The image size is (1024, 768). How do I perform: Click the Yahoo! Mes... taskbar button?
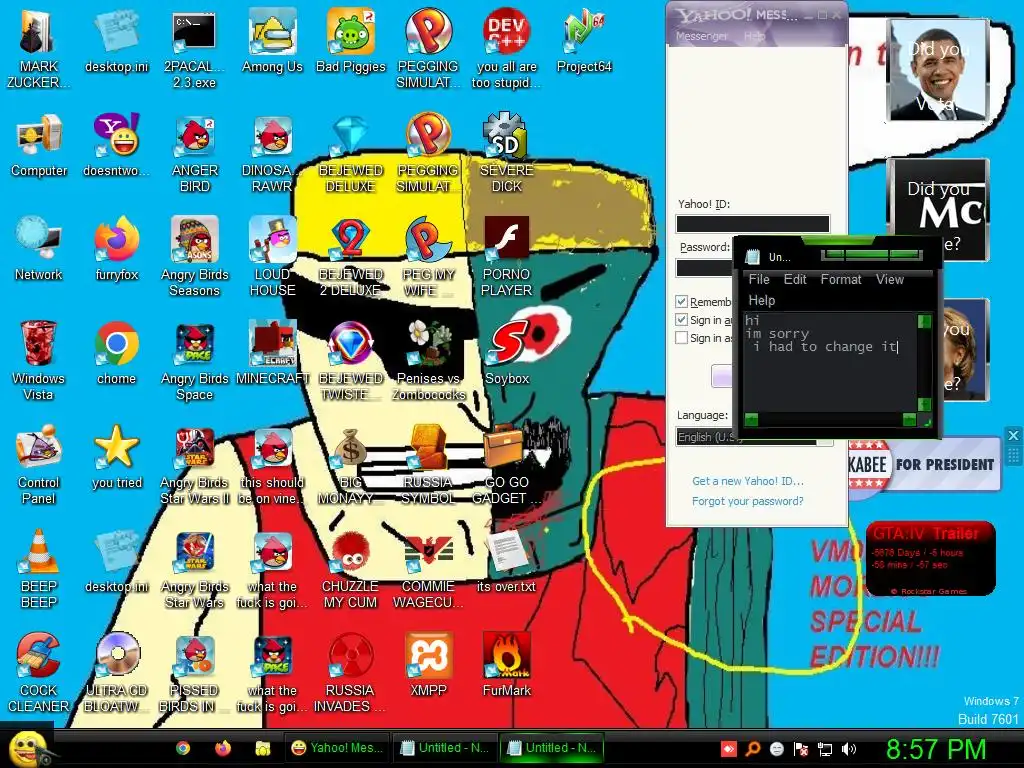coord(337,748)
